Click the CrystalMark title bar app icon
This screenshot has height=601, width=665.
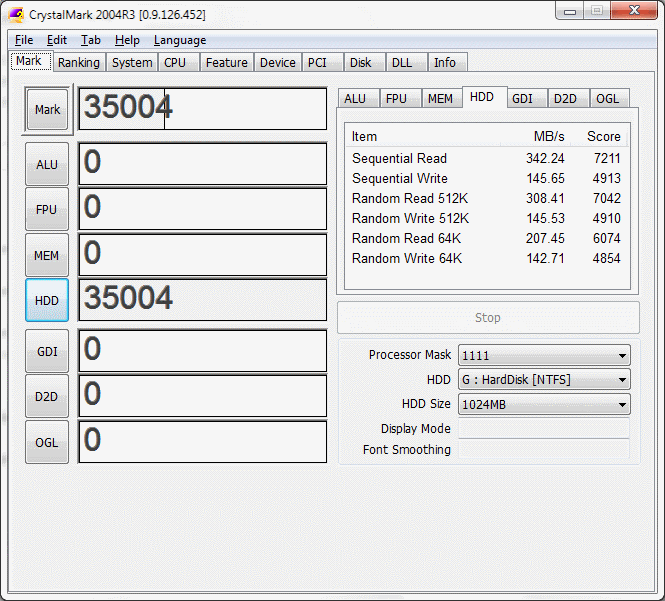click(16, 13)
